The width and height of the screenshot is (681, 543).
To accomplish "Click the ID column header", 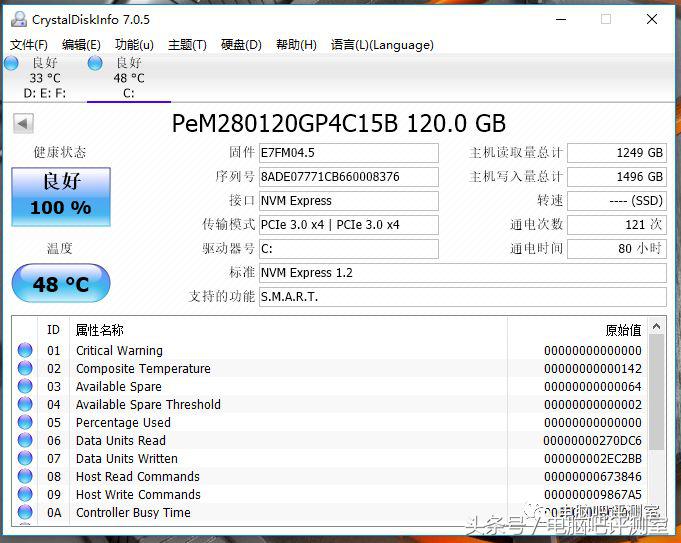I will (x=53, y=330).
